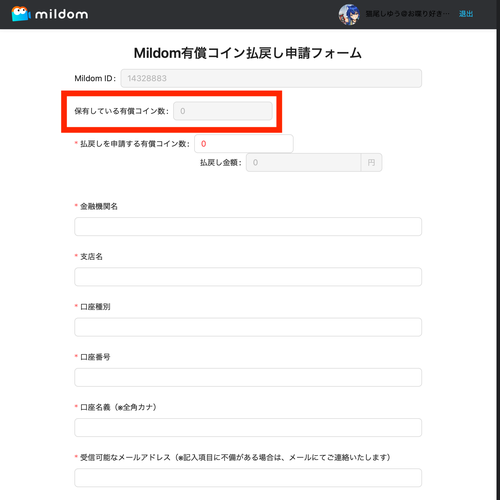Click the 保有している有償コイン数 field
The height and width of the screenshot is (500, 500).
223,111
